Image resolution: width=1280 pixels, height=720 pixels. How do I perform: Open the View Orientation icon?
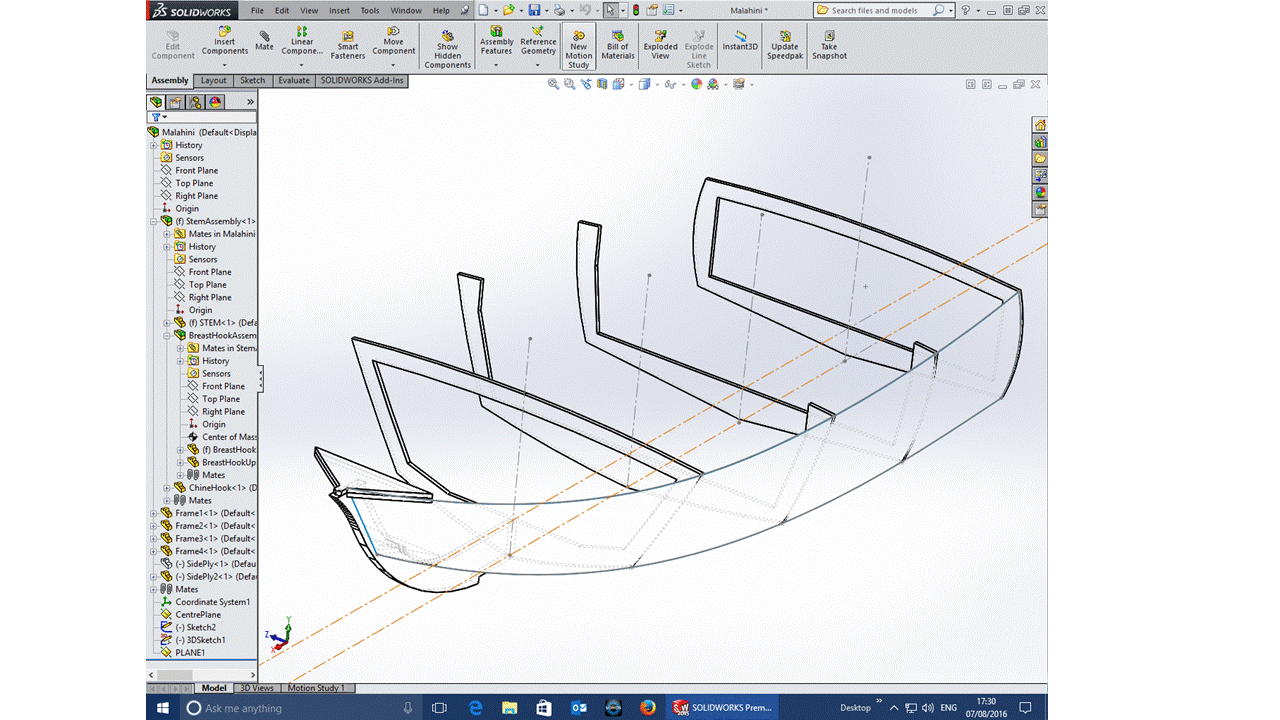pyautogui.click(x=618, y=85)
